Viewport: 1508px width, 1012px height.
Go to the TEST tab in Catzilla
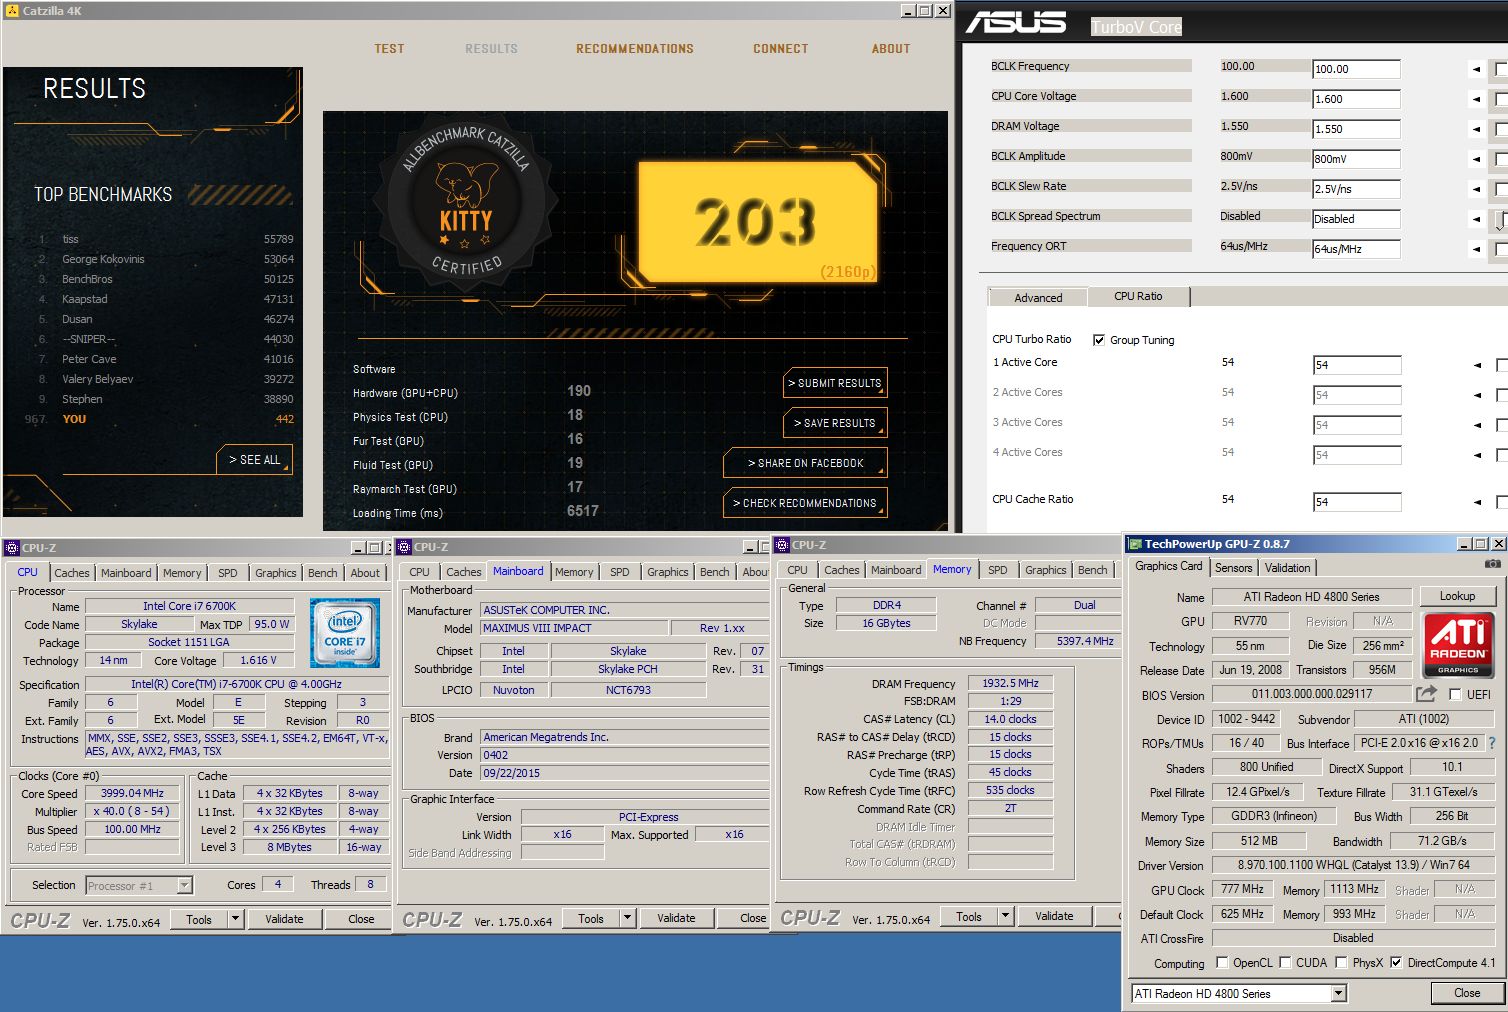tap(389, 48)
